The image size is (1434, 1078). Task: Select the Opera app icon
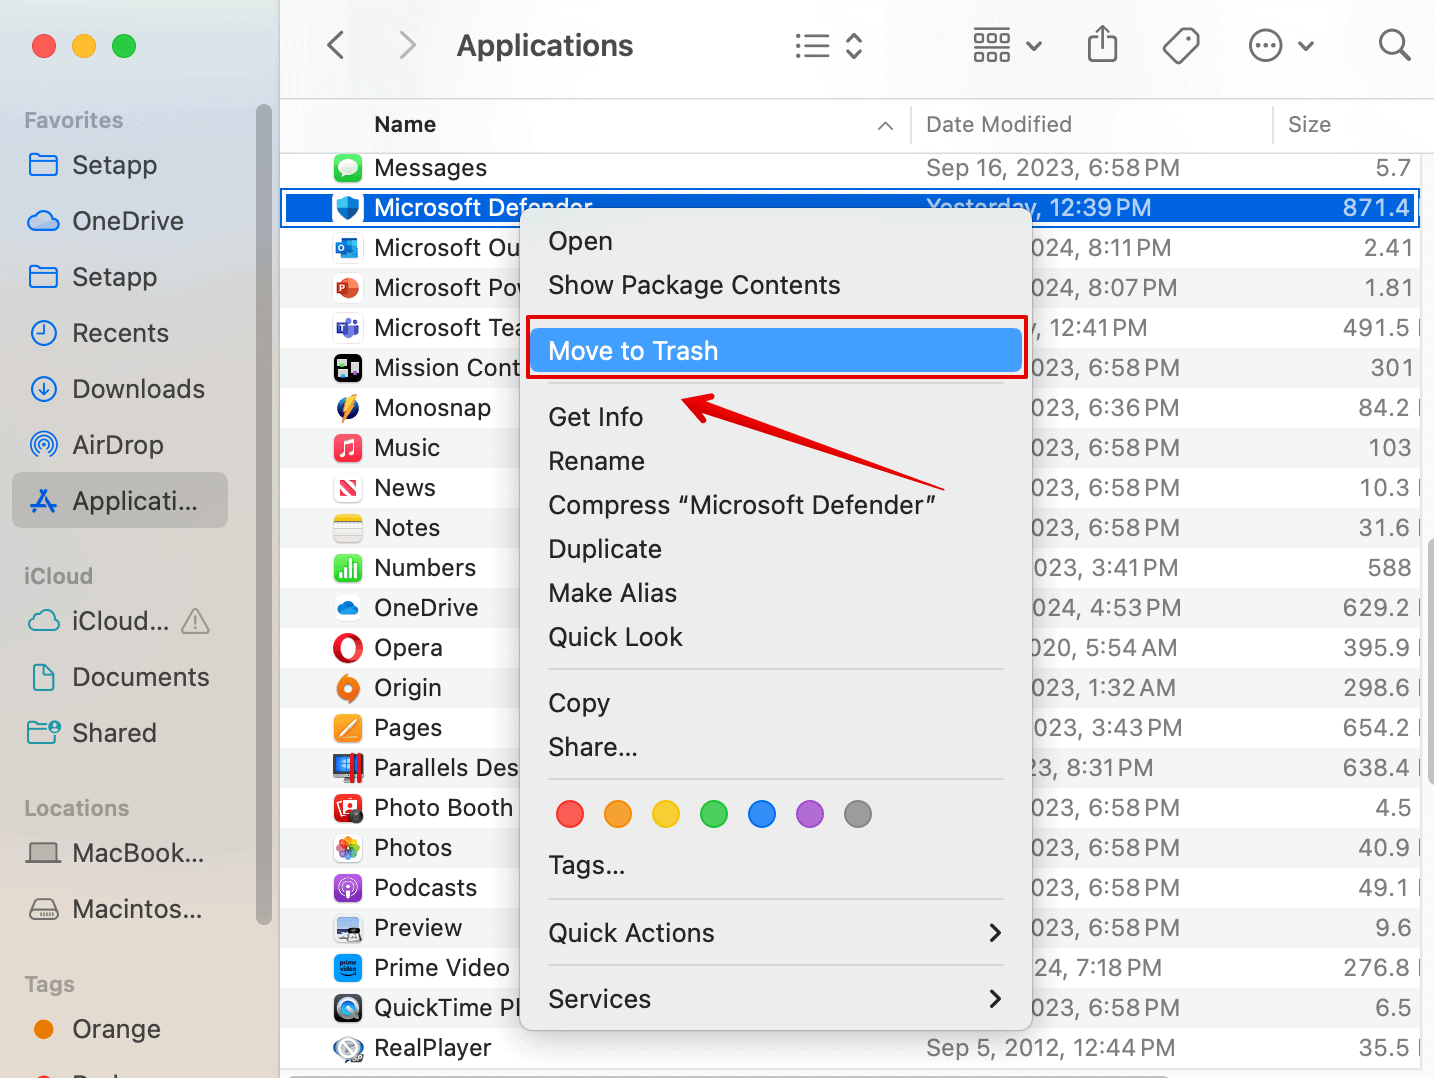click(348, 648)
